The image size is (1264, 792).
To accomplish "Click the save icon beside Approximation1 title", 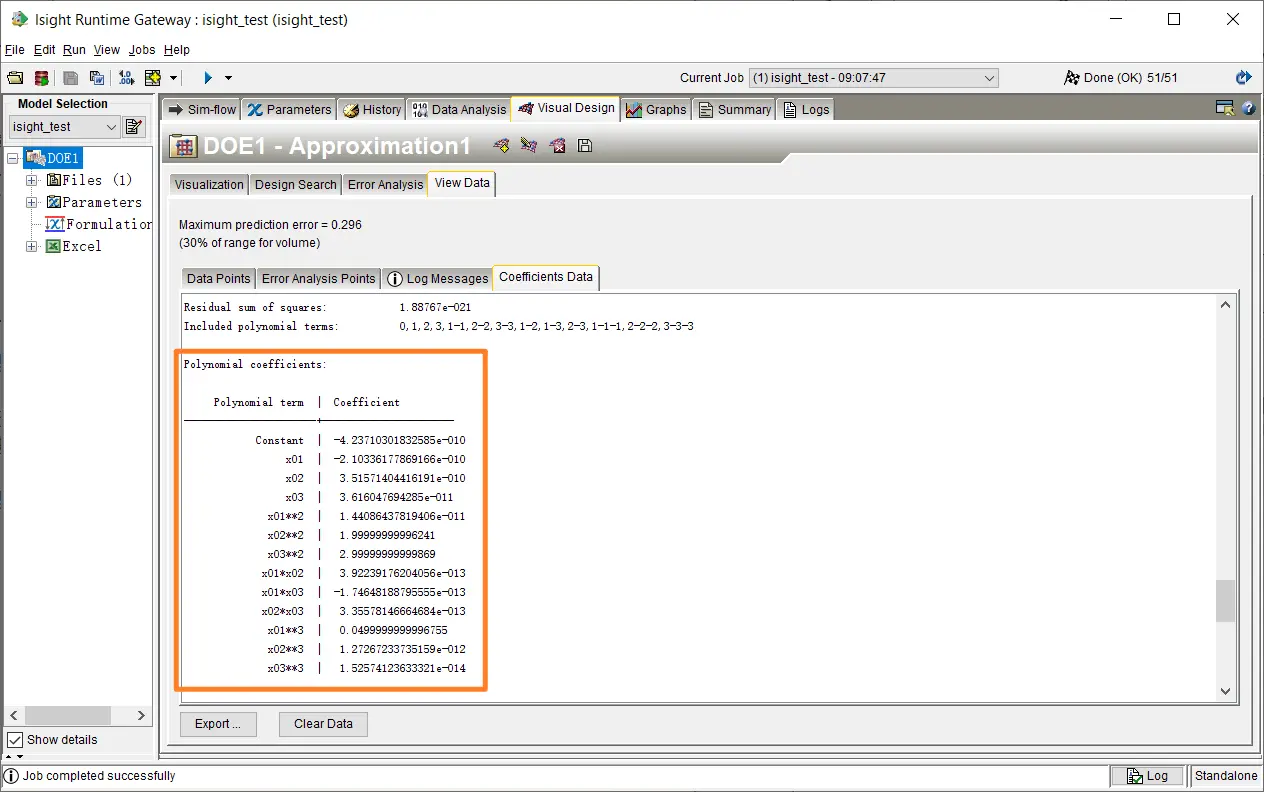I will pyautogui.click(x=585, y=146).
